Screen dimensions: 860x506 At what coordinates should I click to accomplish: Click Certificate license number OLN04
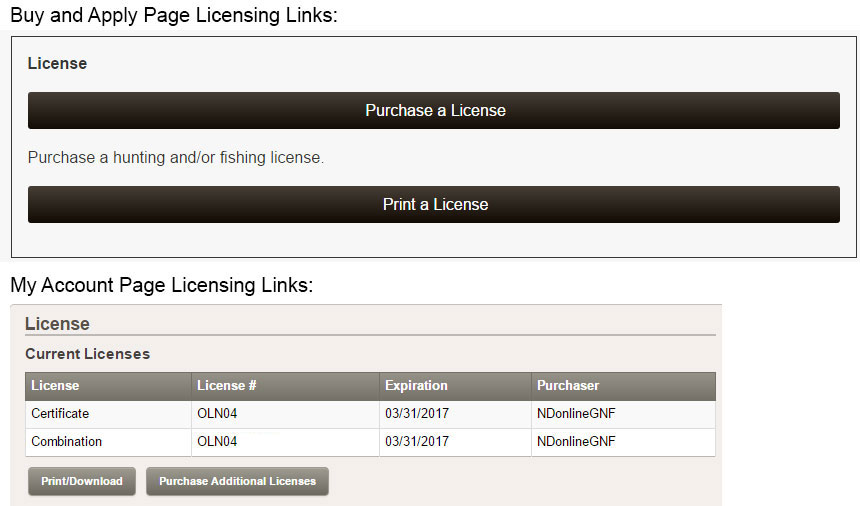[x=217, y=414]
